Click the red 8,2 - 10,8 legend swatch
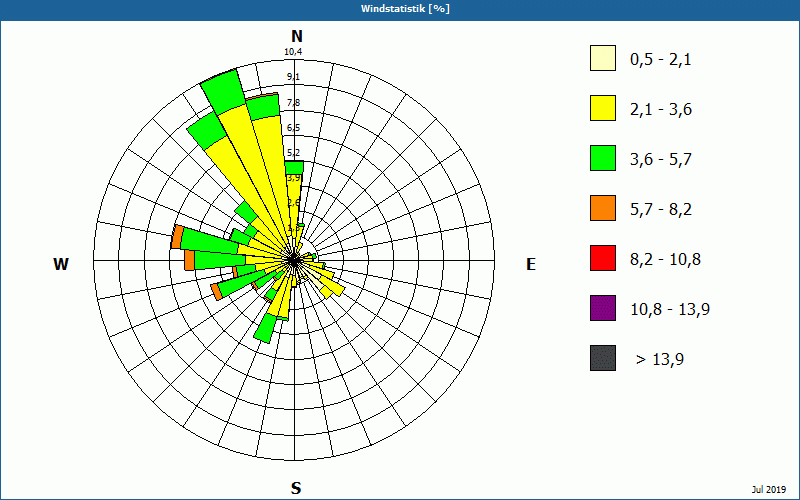 tap(603, 258)
